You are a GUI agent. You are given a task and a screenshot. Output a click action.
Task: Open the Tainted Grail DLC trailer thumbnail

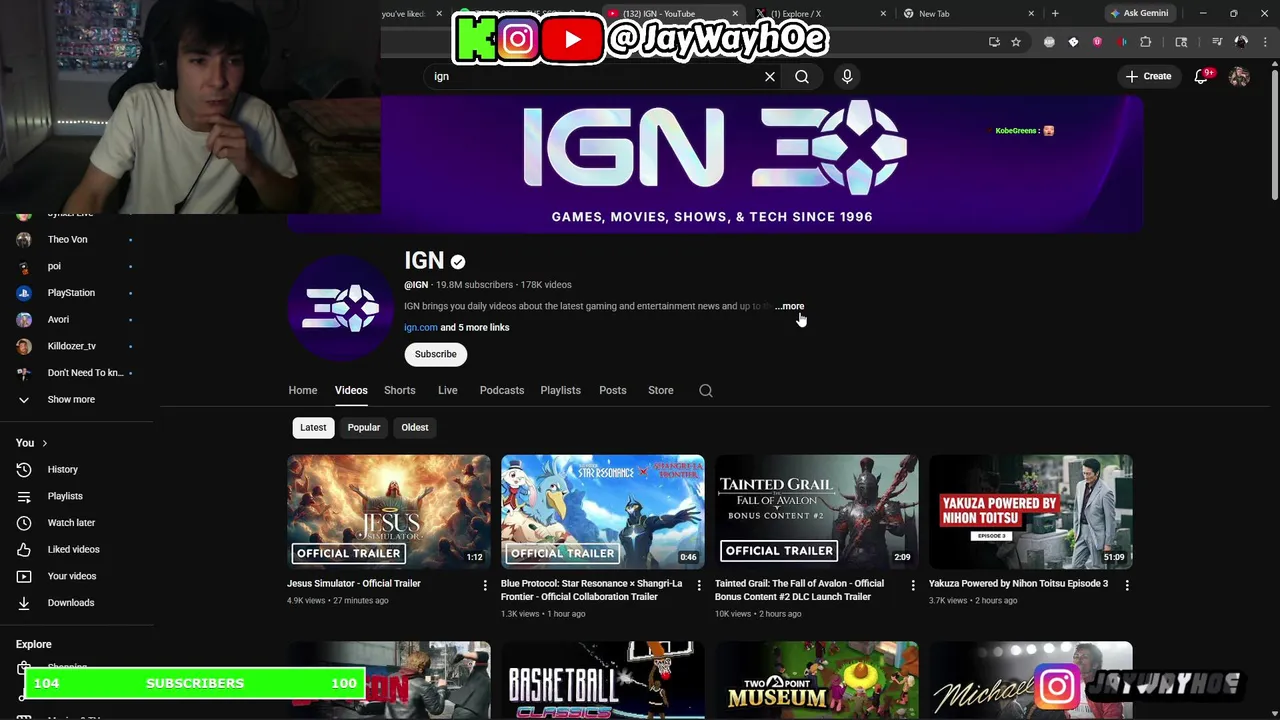pos(817,512)
